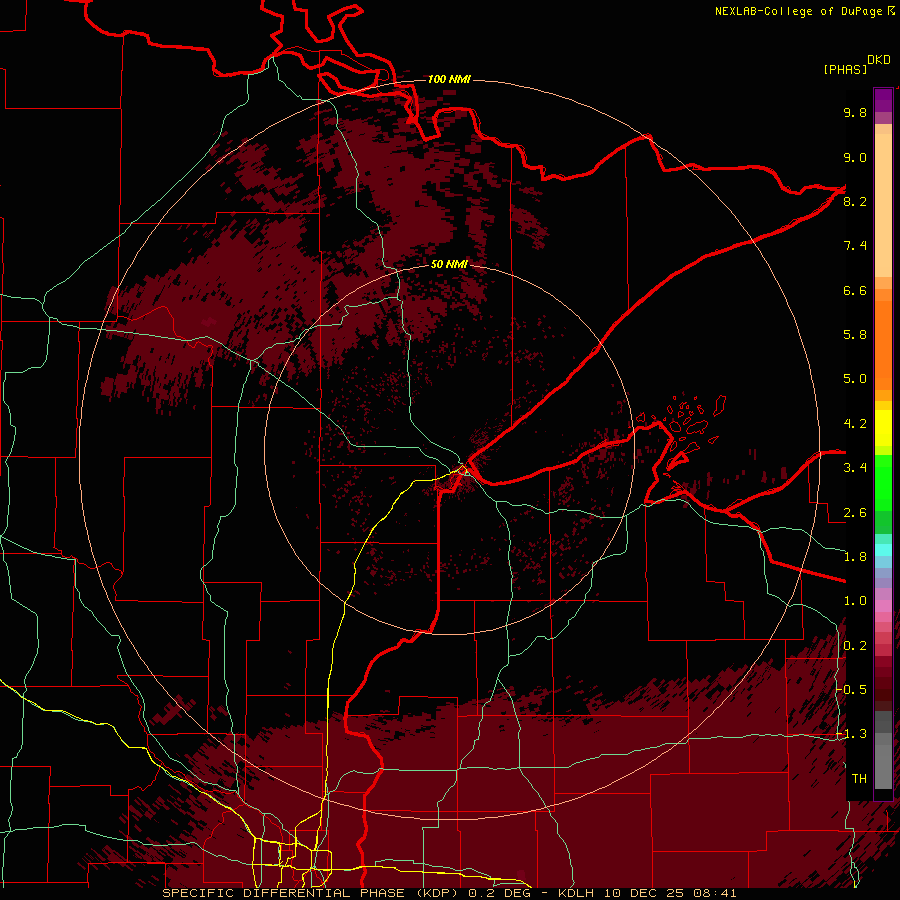Click the 1.0 value on the color scale

point(855,601)
